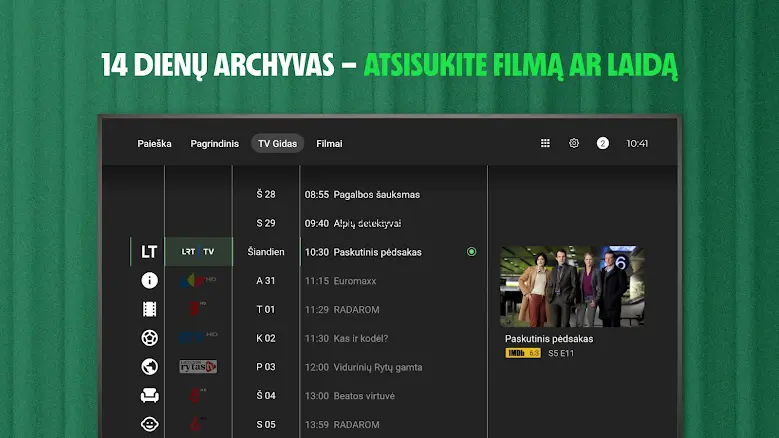Select 11:30 Kas ir kodėl? program

click(346, 338)
